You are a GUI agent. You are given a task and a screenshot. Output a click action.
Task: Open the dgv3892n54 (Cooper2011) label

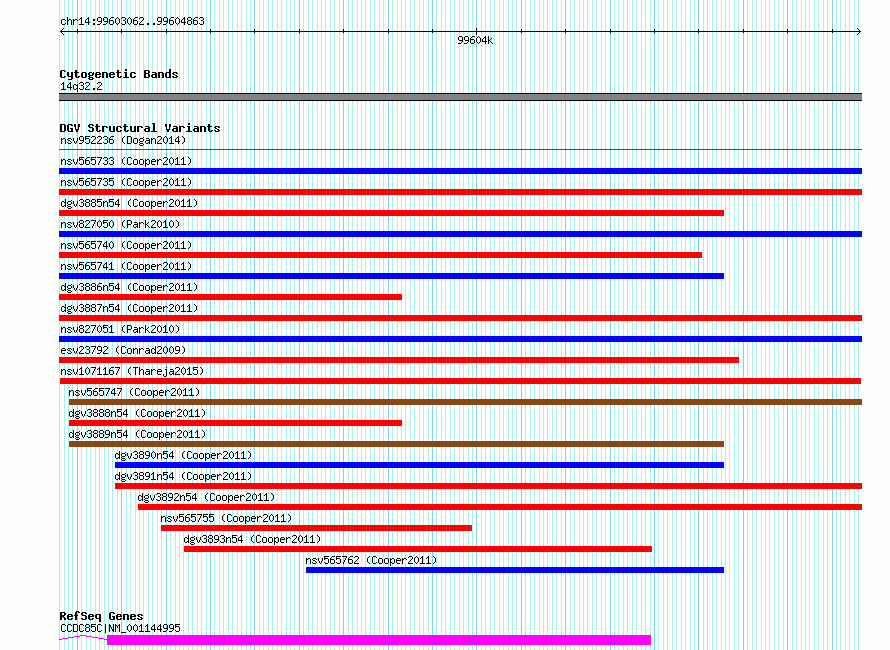(206, 497)
